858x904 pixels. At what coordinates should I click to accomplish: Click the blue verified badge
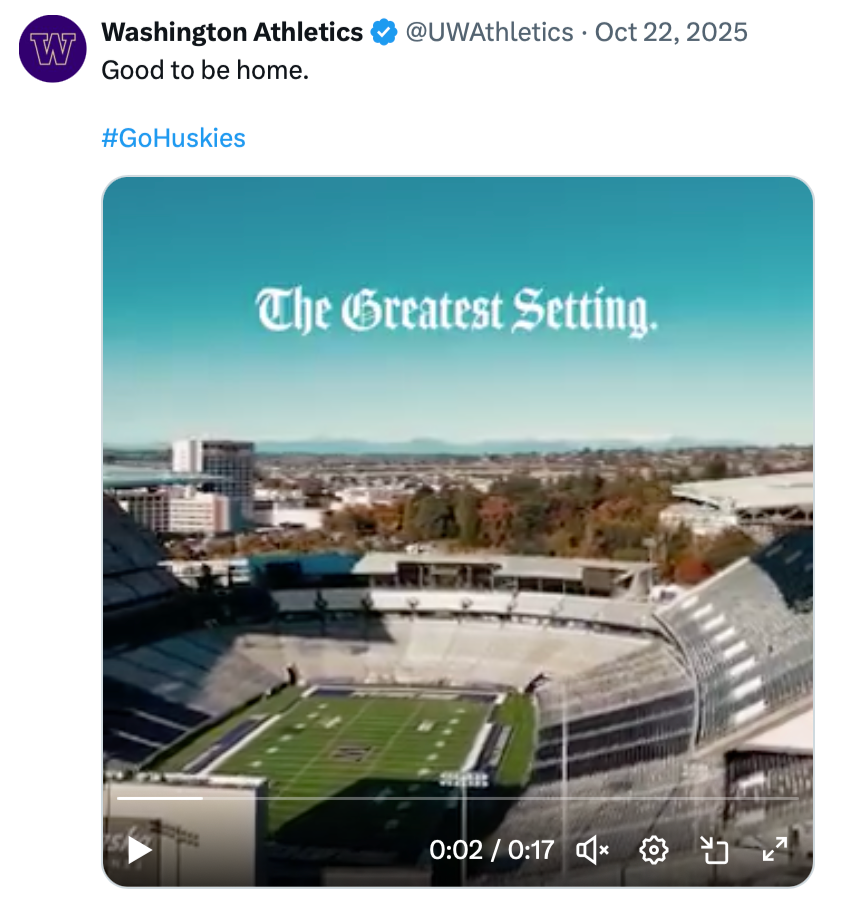click(x=383, y=33)
